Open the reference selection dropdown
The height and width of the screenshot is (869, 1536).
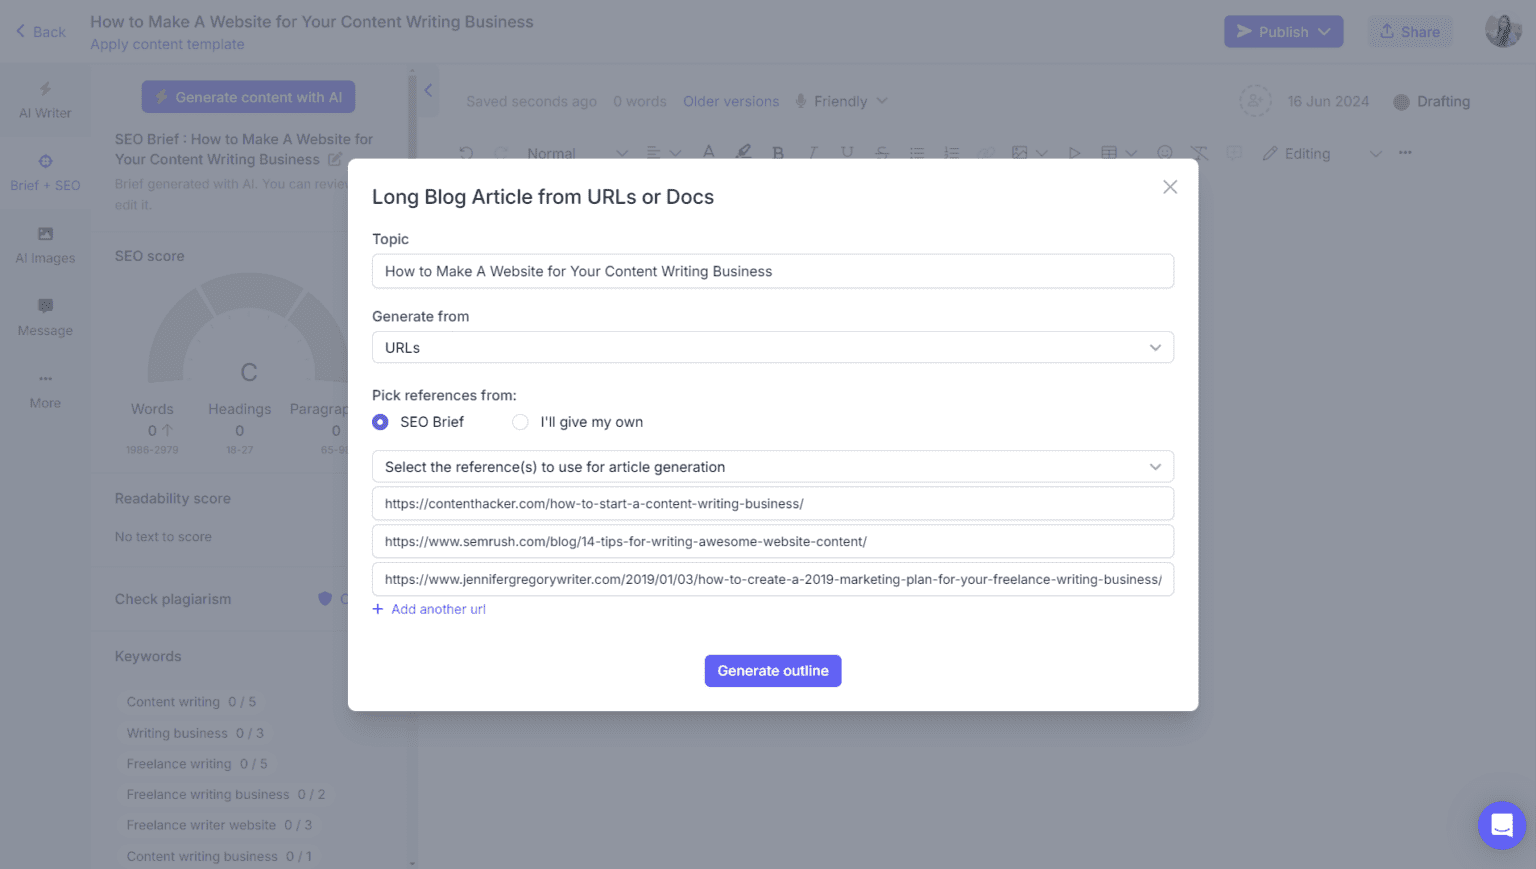click(x=772, y=466)
